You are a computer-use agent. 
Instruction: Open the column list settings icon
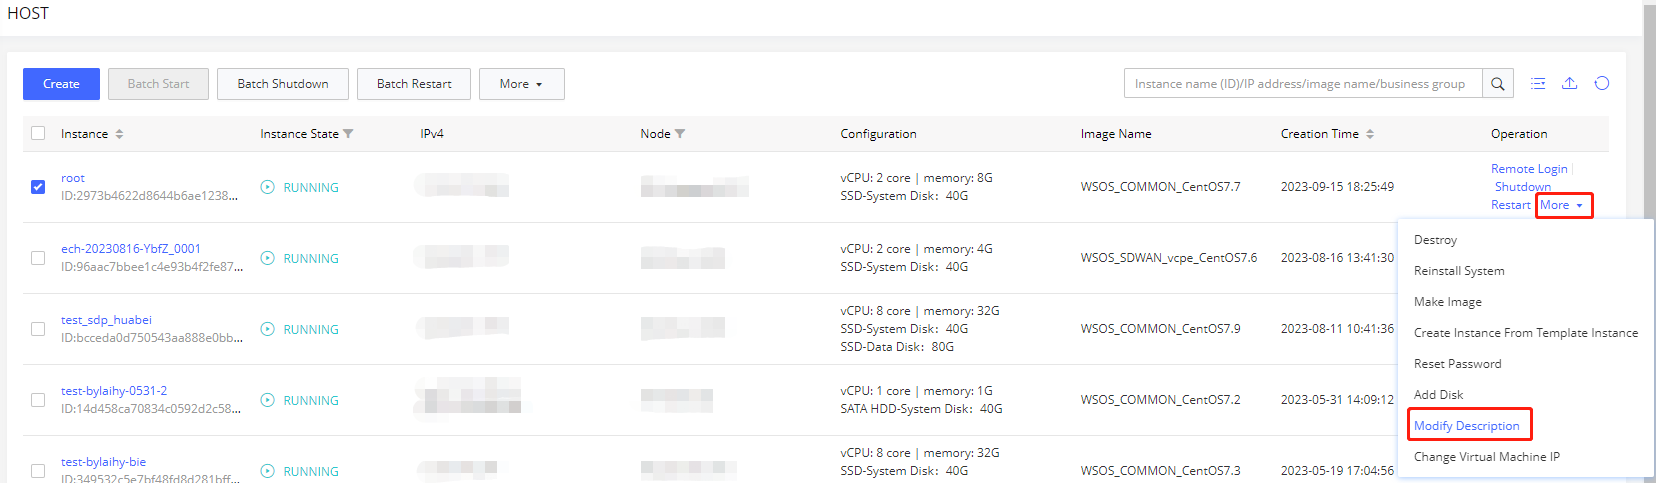pos(1538,84)
